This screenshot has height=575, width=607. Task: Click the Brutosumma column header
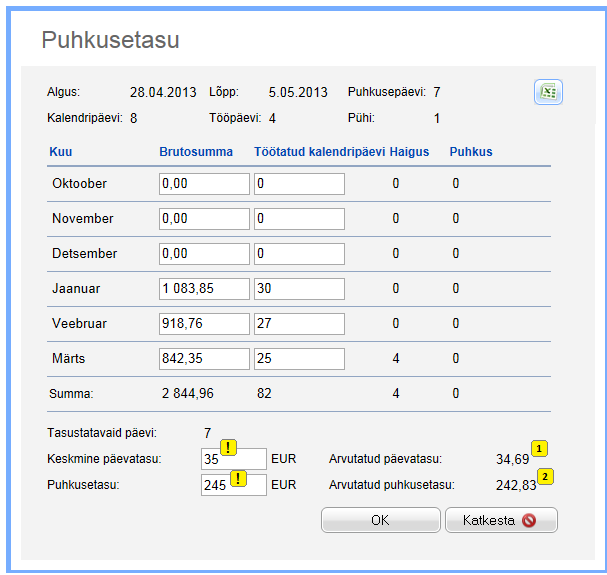[x=196, y=152]
